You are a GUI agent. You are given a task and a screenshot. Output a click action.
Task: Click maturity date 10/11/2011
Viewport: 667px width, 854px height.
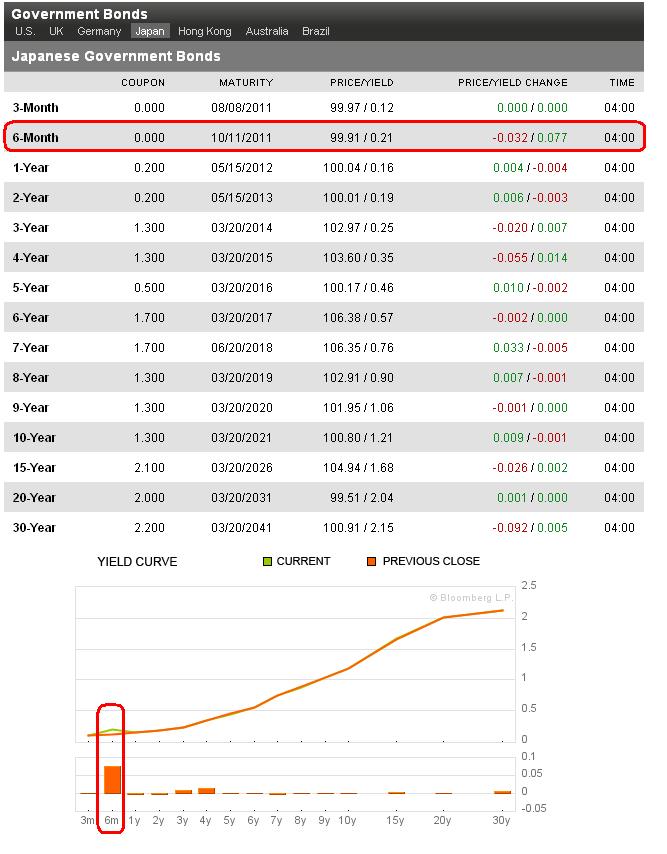[241, 137]
